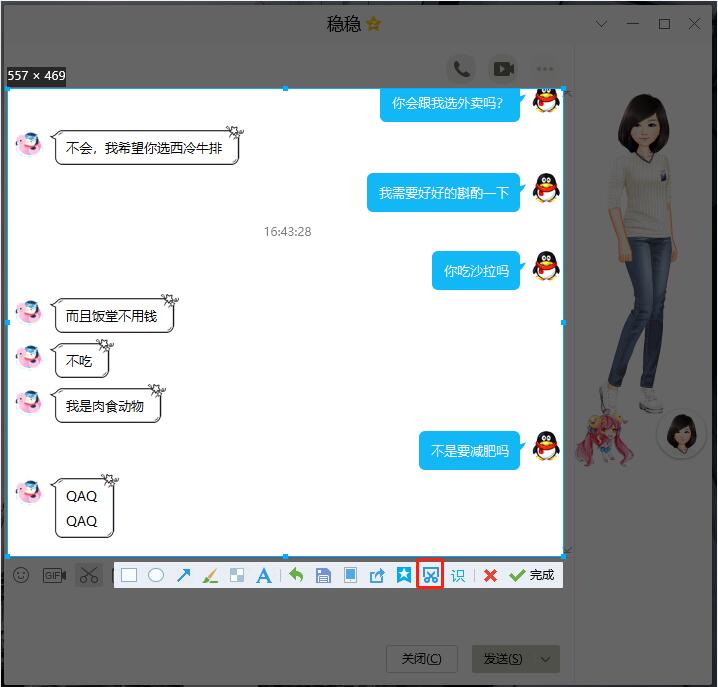Screen dimensions: 718x687
Task: Open the GIF sticker panel
Action: coord(54,575)
